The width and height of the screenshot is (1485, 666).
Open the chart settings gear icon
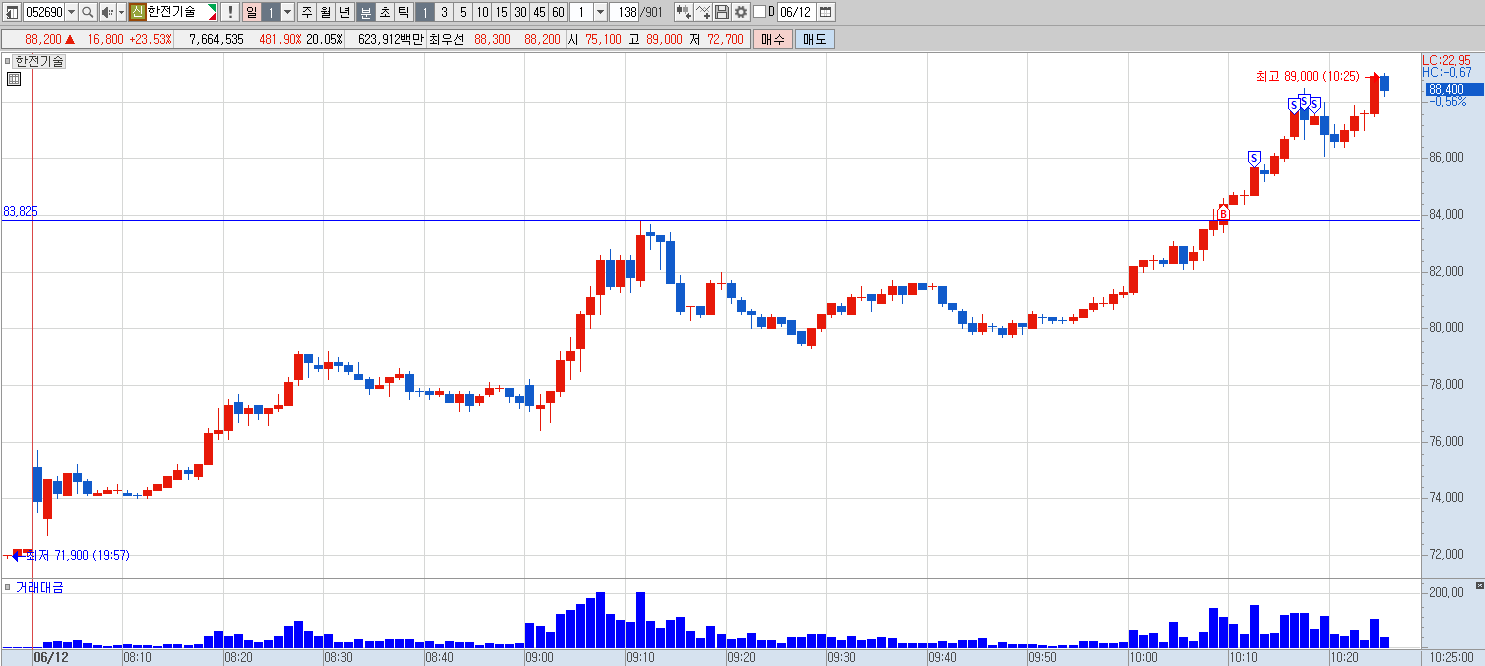[x=740, y=12]
